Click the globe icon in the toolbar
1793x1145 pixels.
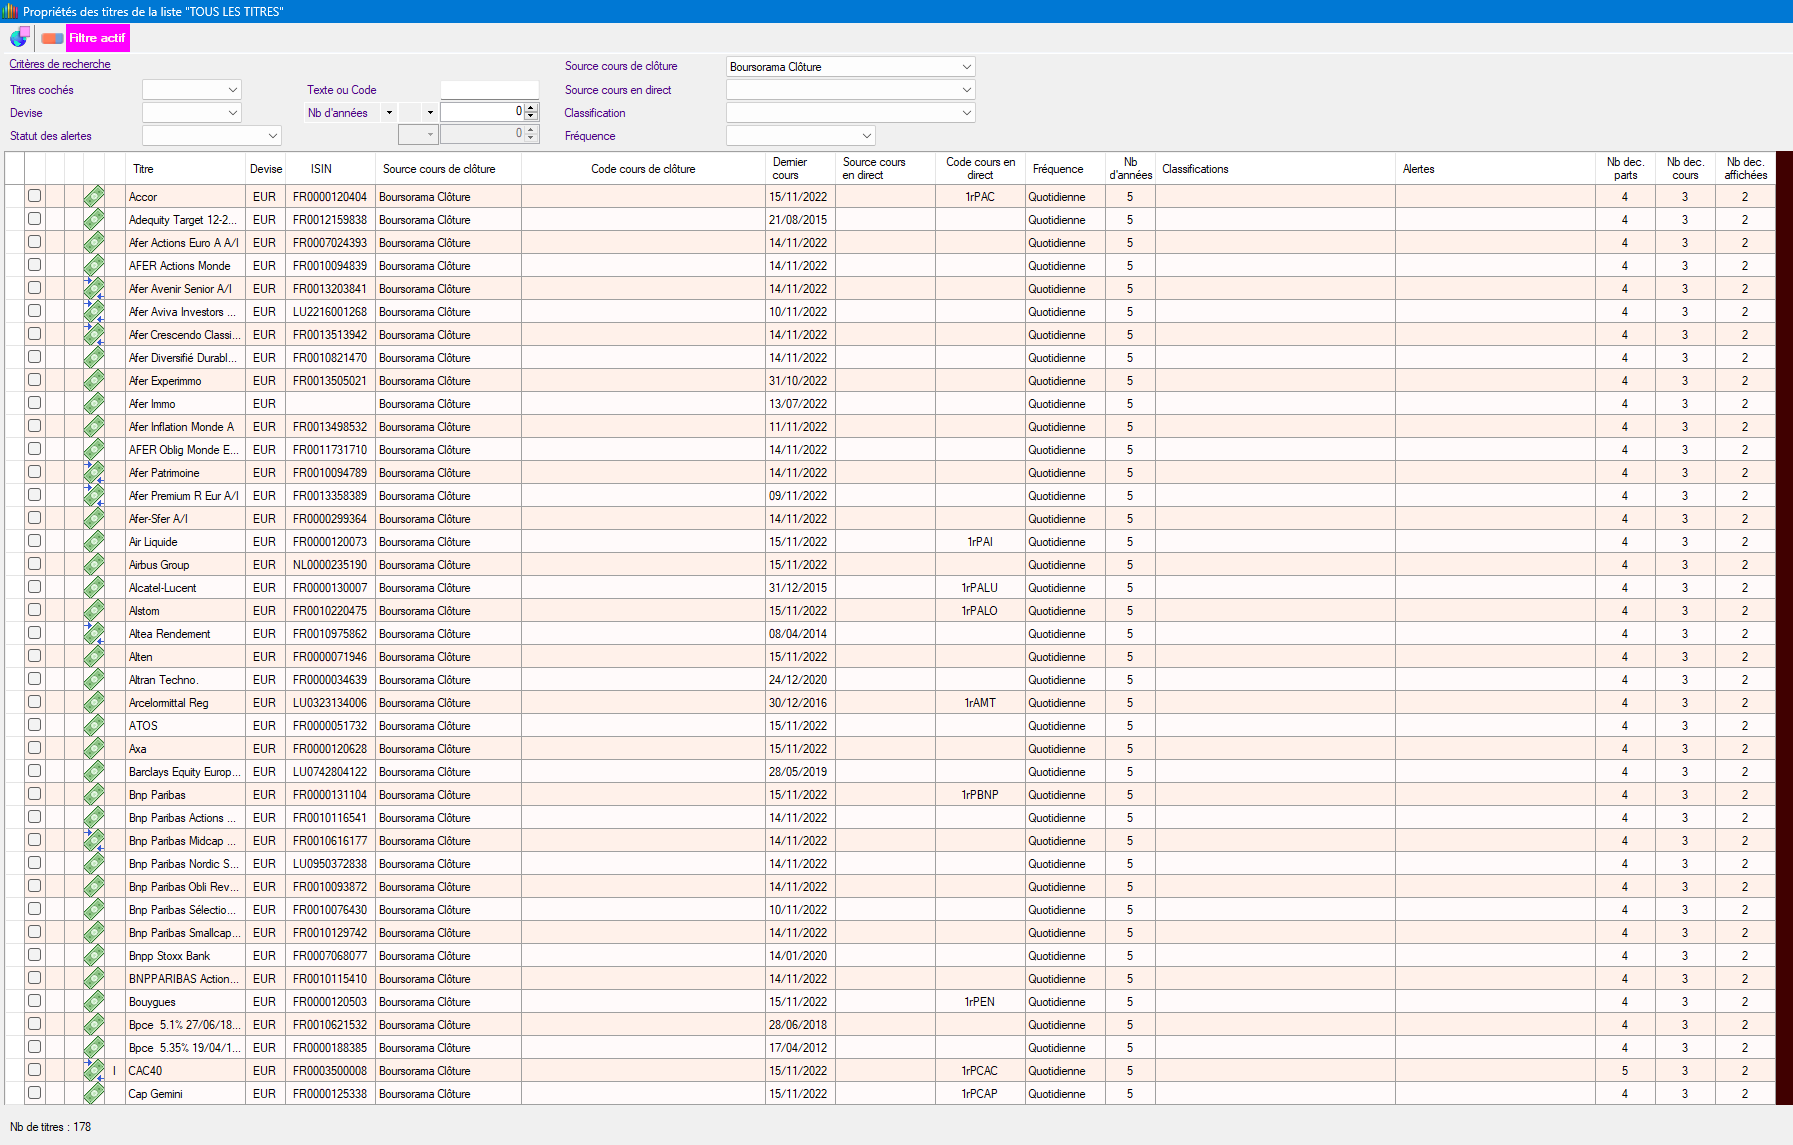pyautogui.click(x=19, y=38)
